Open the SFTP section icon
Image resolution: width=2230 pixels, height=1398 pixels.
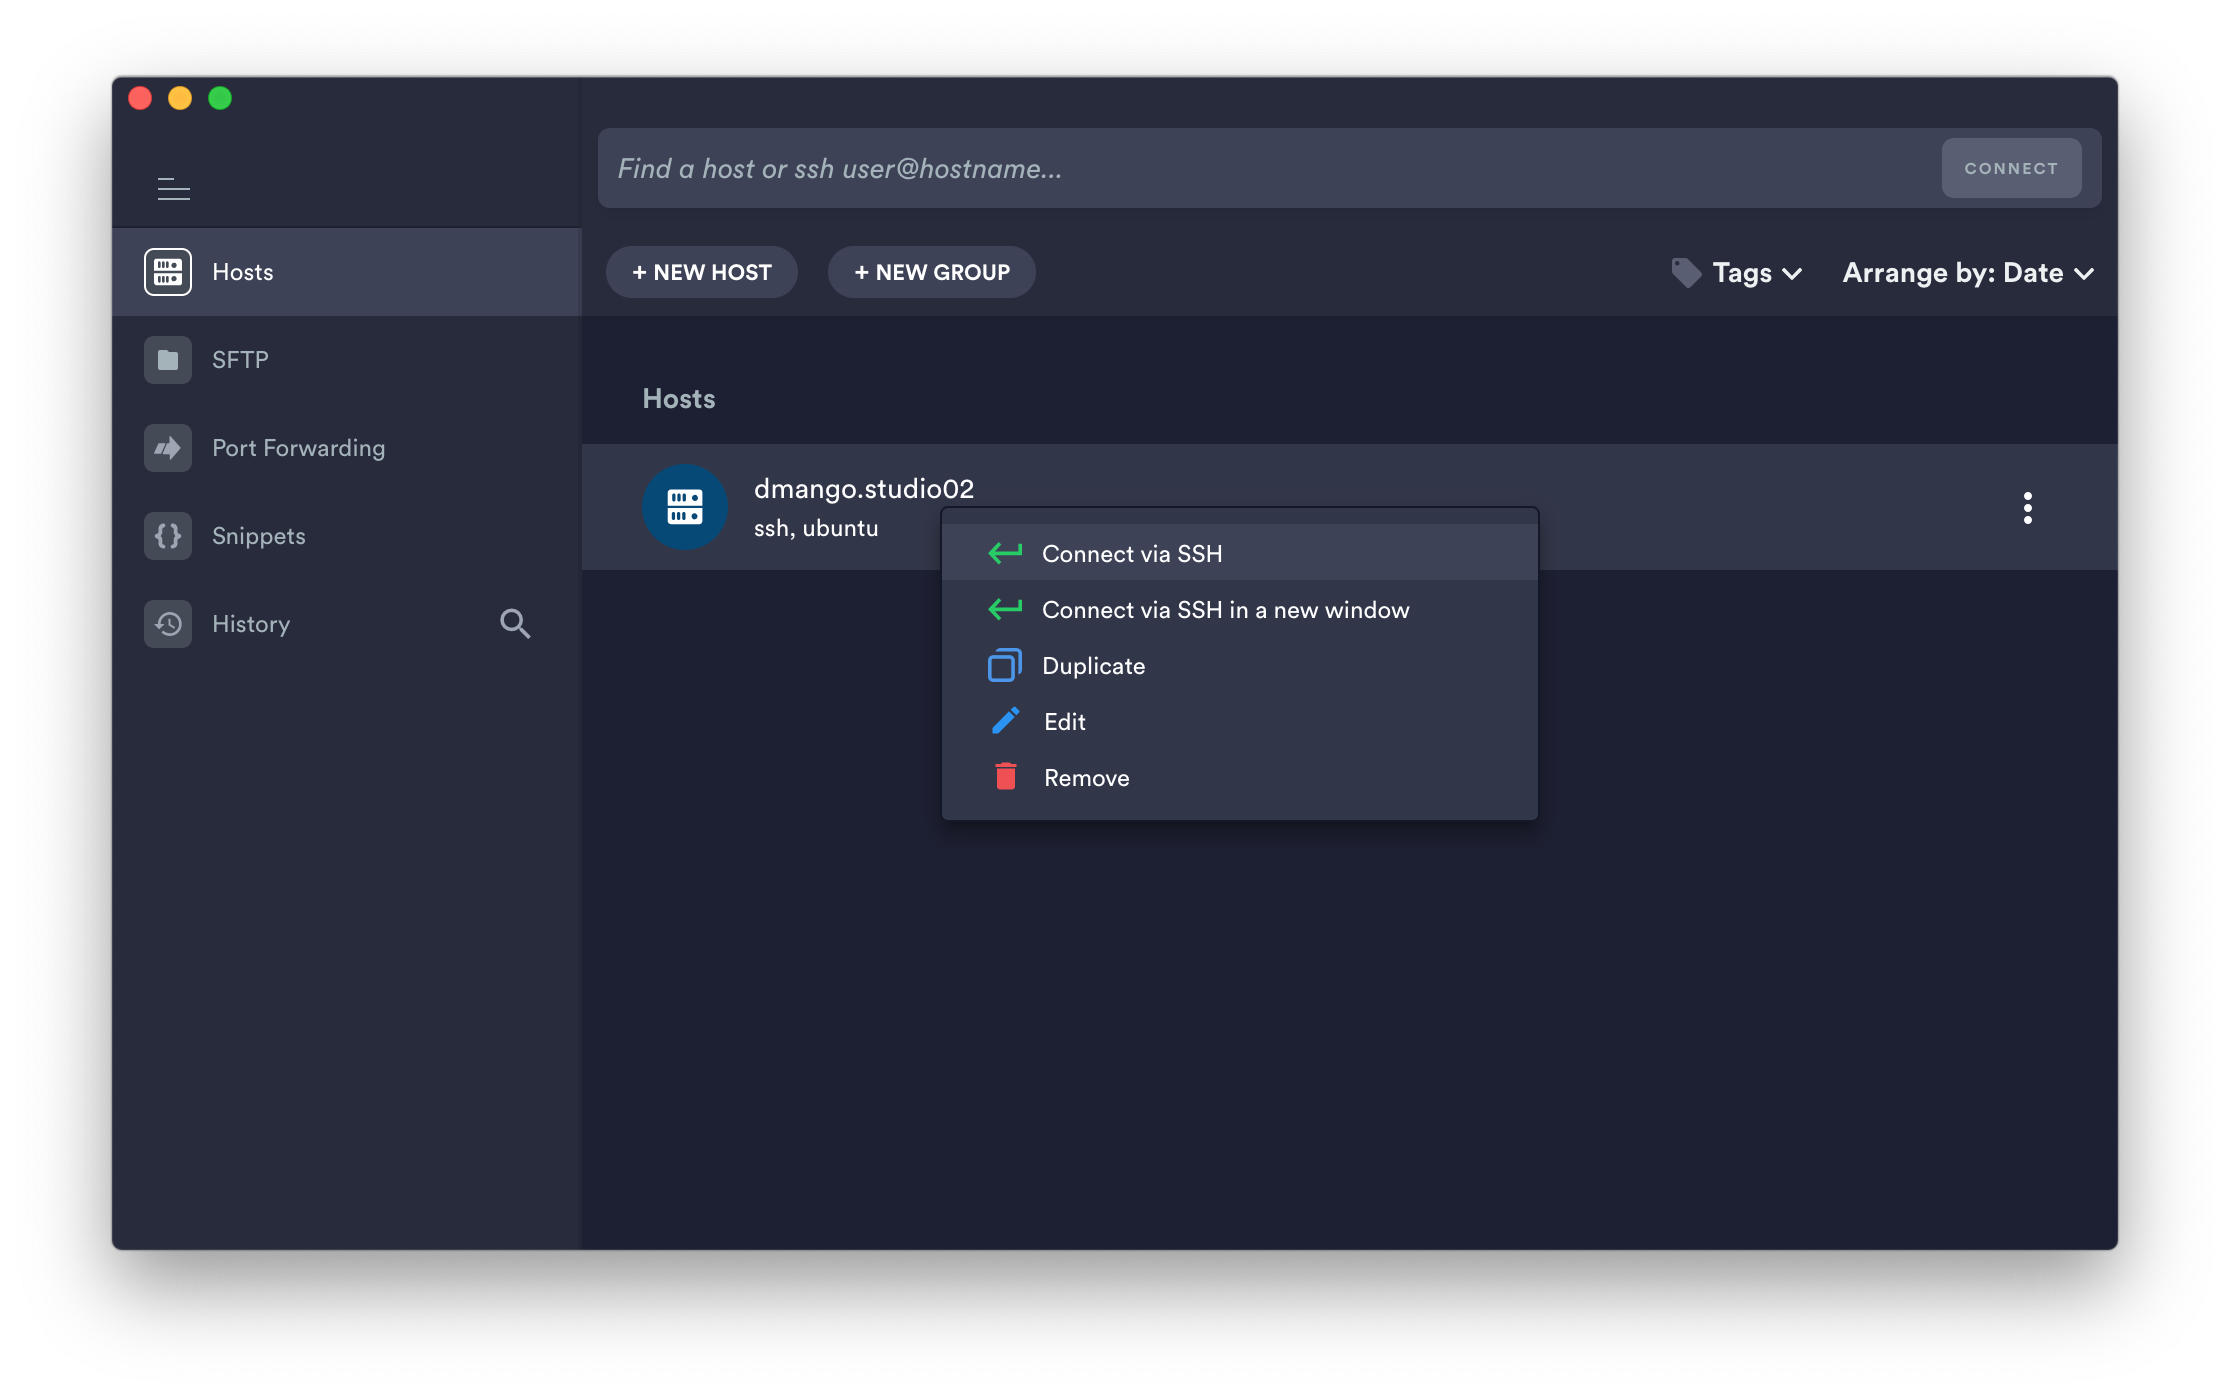[x=168, y=360]
